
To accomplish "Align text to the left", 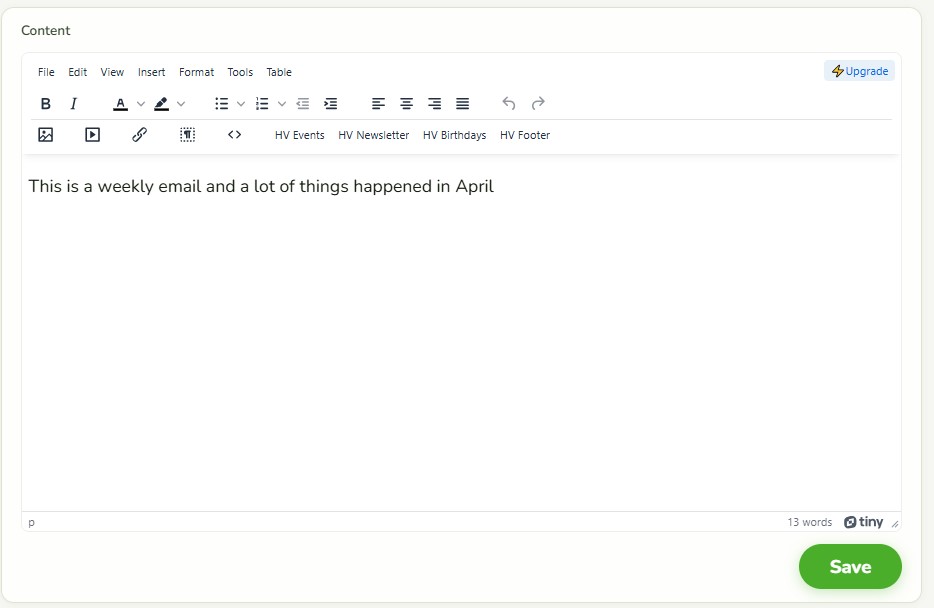I will coord(378,104).
